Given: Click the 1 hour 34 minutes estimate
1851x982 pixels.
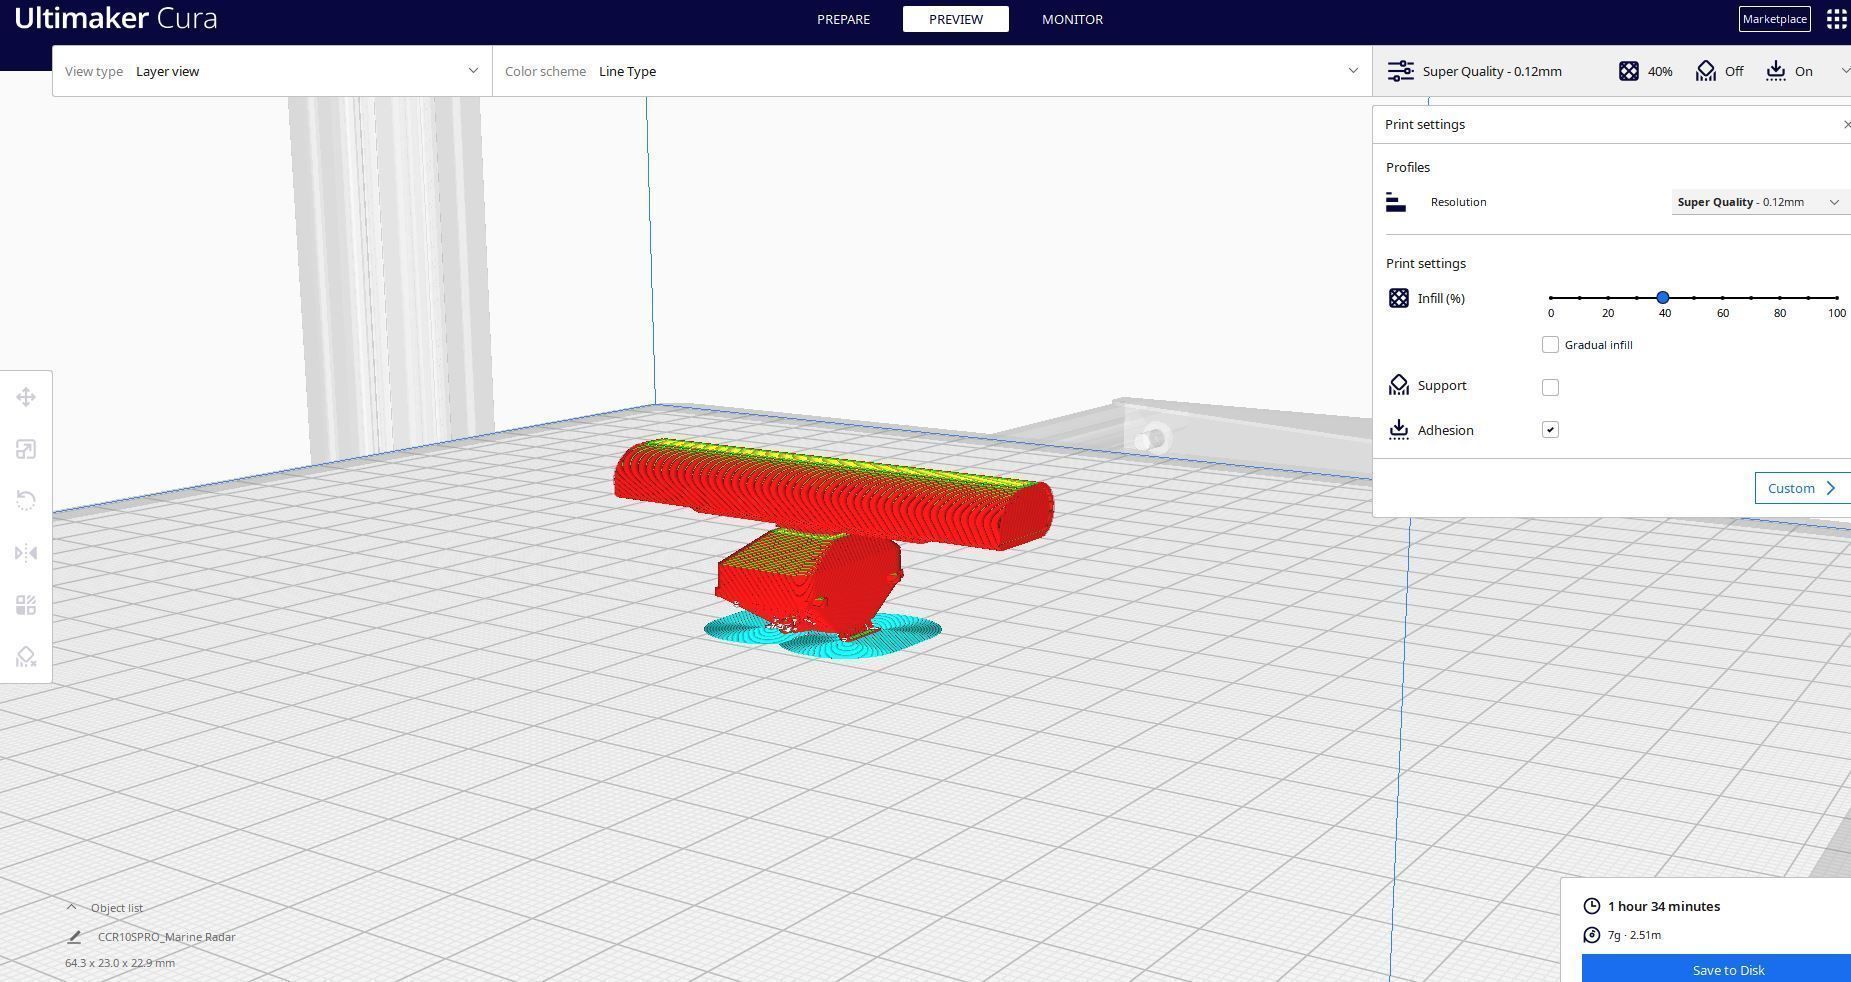Looking at the screenshot, I should click(x=1664, y=906).
